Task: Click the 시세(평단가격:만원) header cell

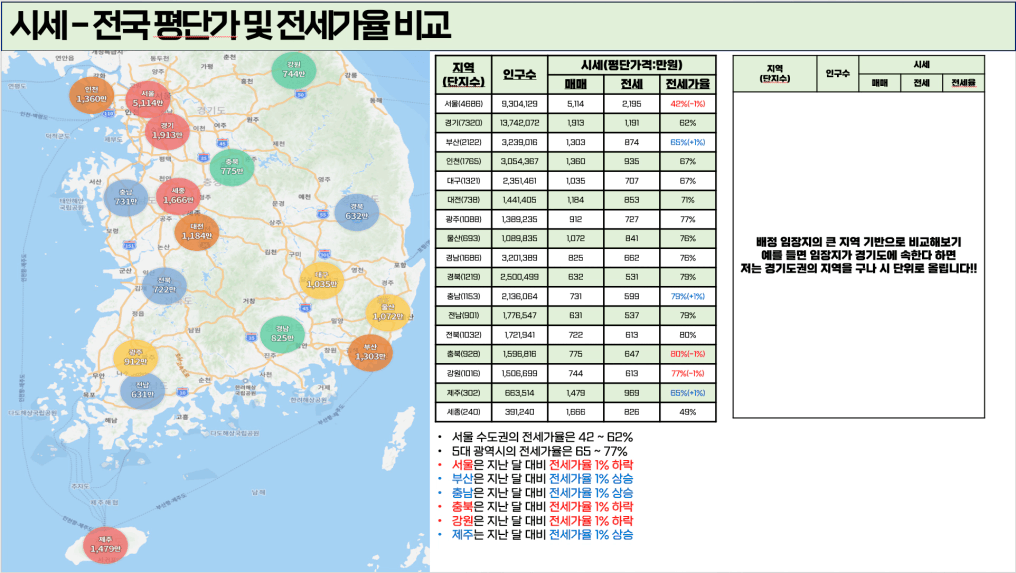Action: click(632, 65)
